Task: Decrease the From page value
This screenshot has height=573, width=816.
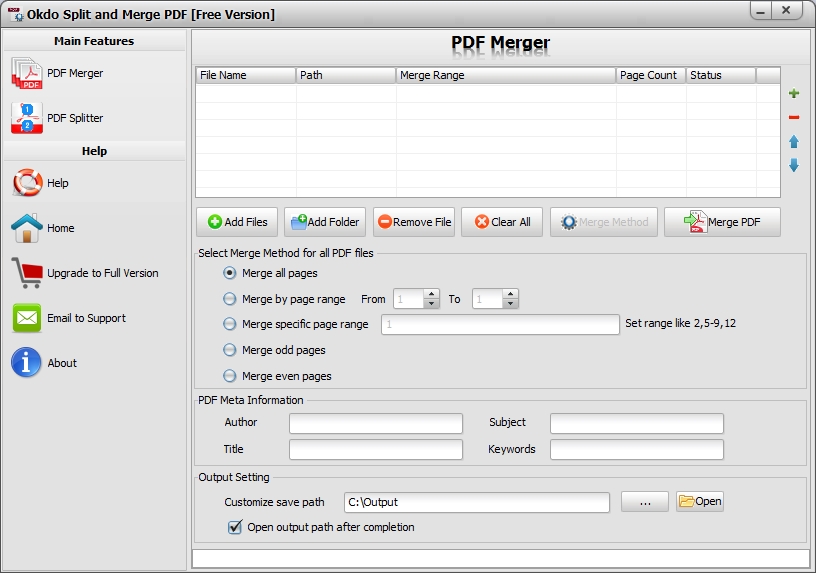Action: click(431, 303)
